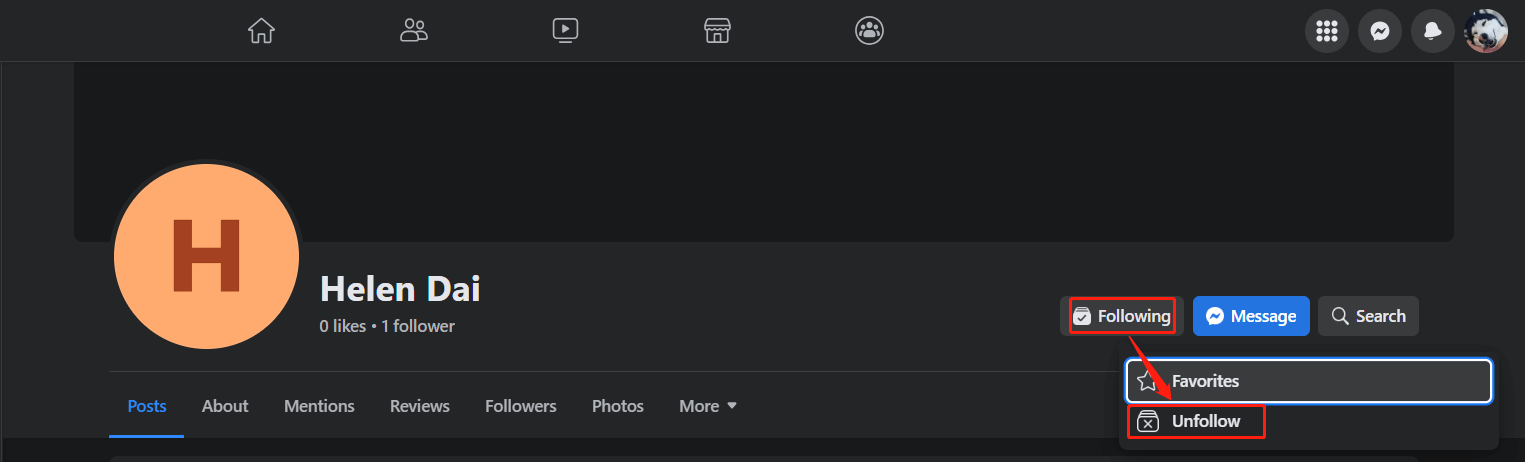The image size is (1525, 462).
Task: Toggle the Following dropdown button
Action: pyautogui.click(x=1122, y=316)
